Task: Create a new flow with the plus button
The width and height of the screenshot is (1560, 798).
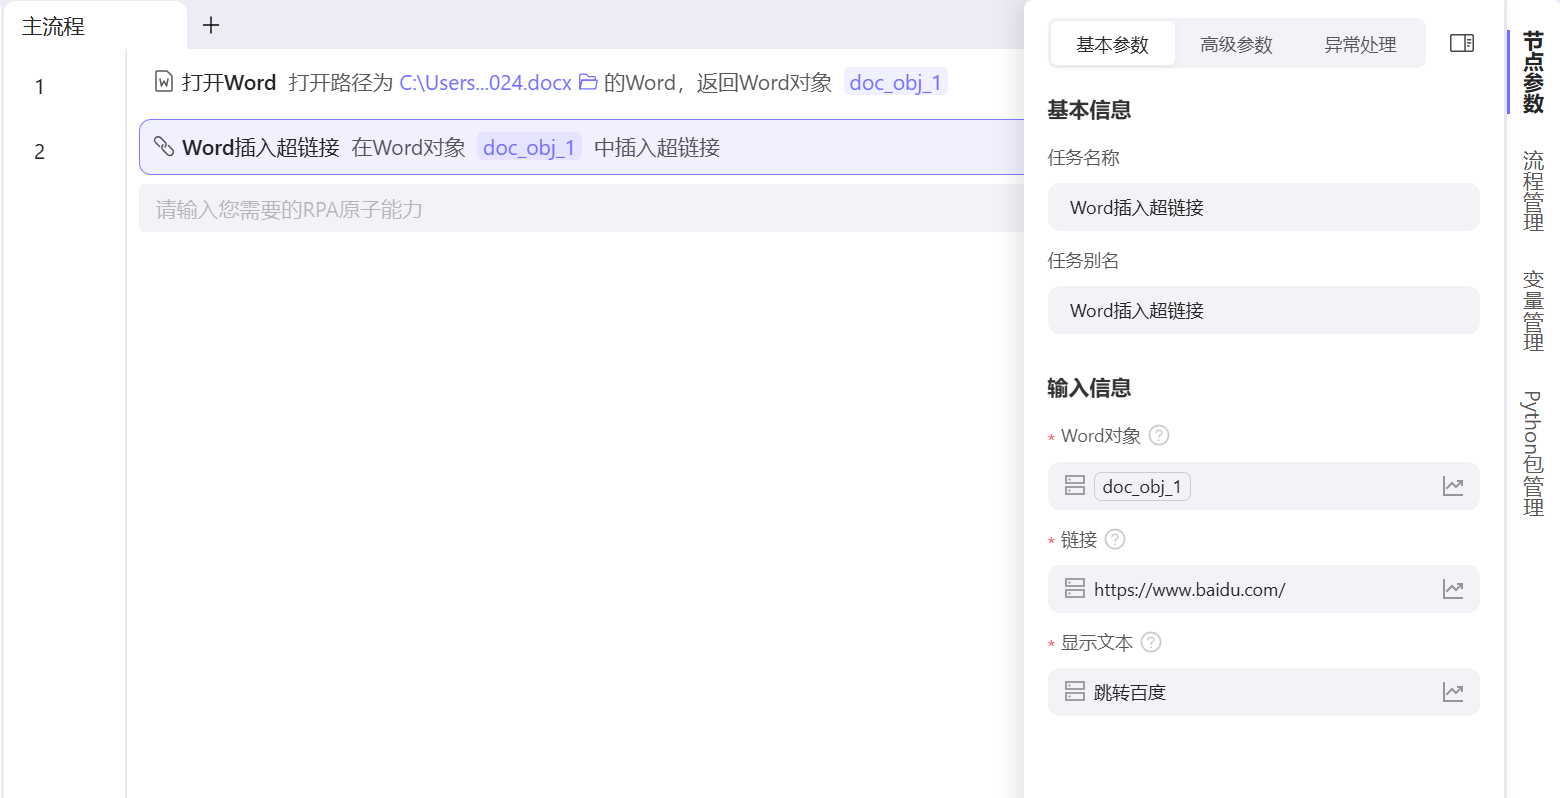Action: click(x=210, y=27)
